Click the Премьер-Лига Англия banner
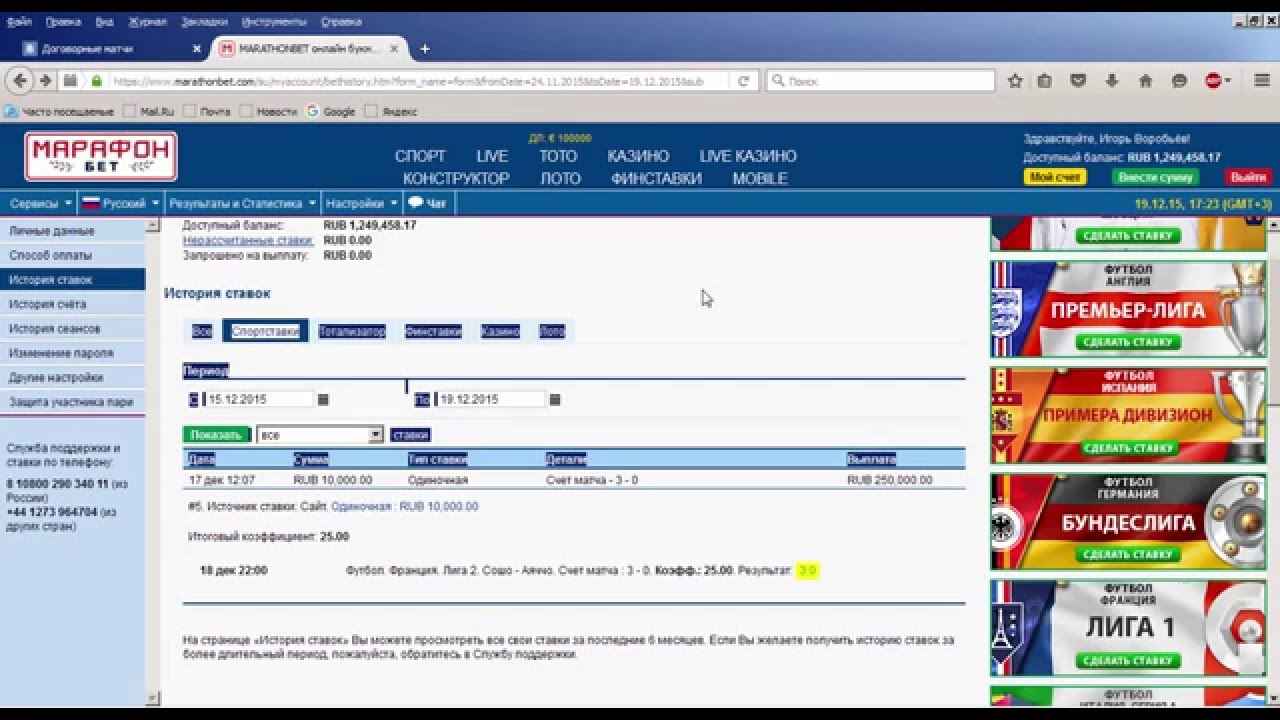The height and width of the screenshot is (720, 1280). click(1127, 309)
